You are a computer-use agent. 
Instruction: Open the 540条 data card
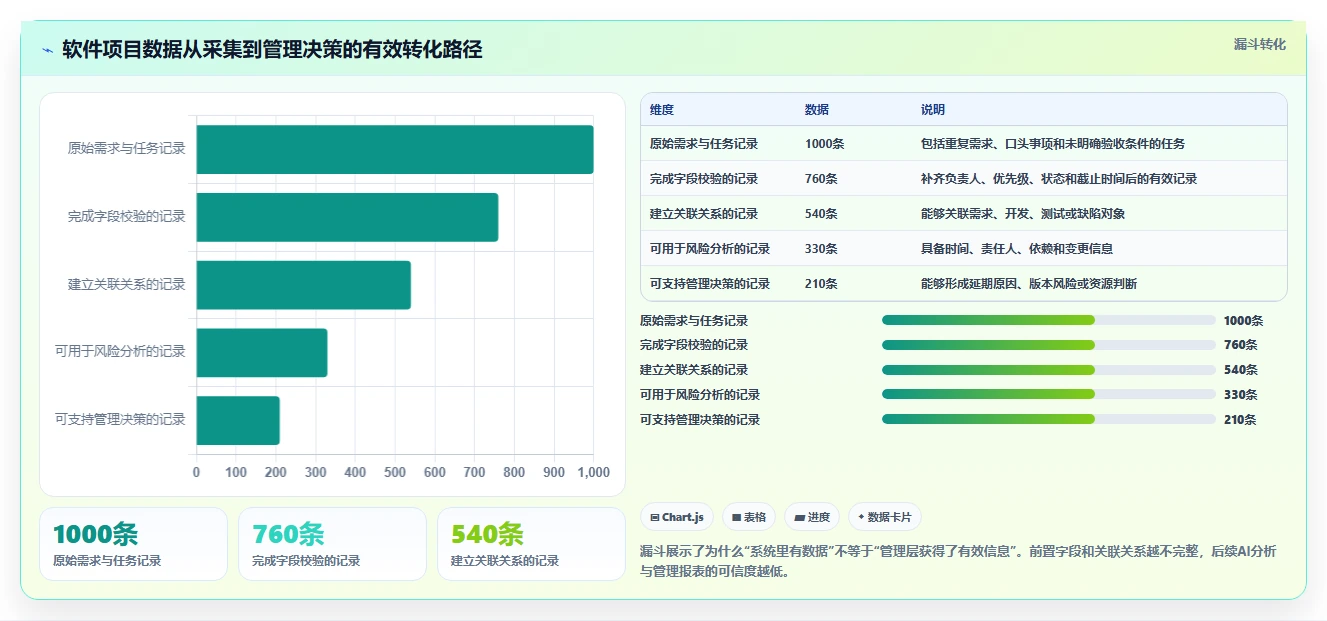[531, 544]
